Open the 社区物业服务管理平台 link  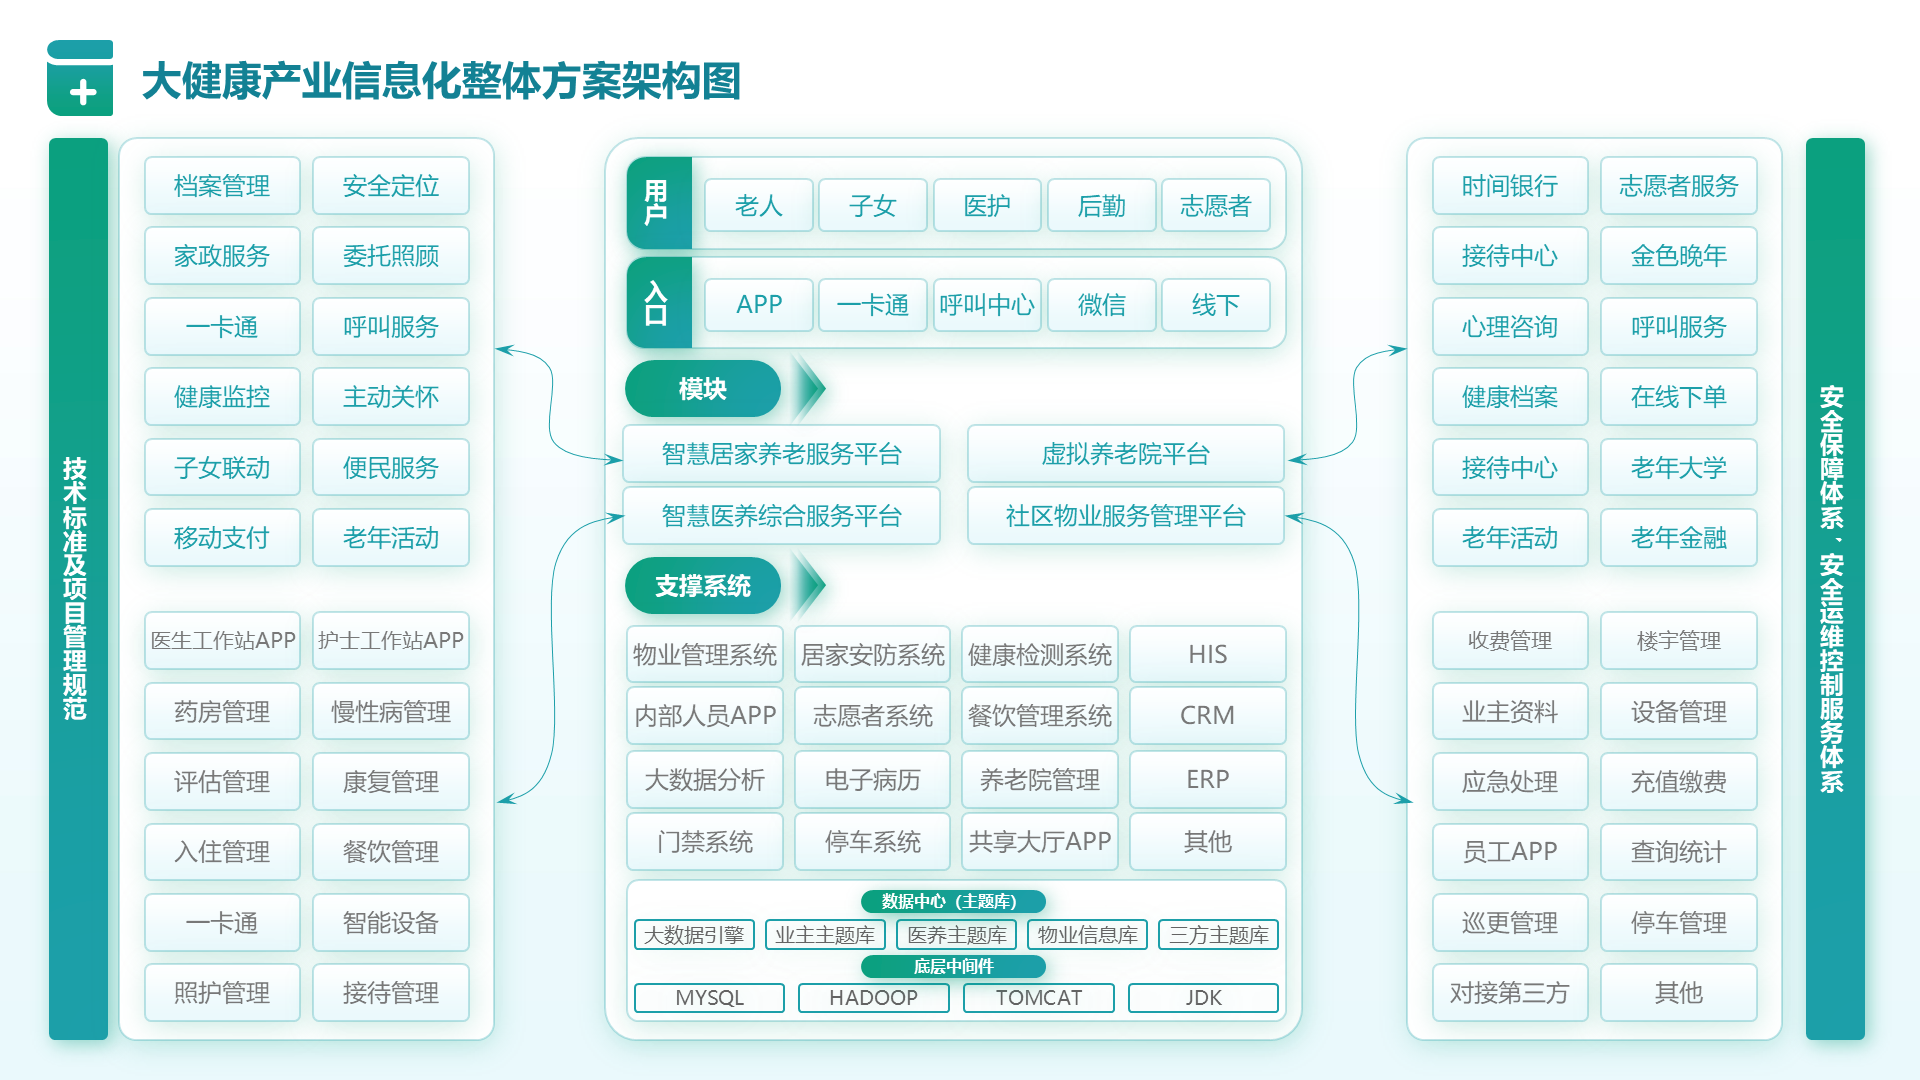click(x=1125, y=516)
